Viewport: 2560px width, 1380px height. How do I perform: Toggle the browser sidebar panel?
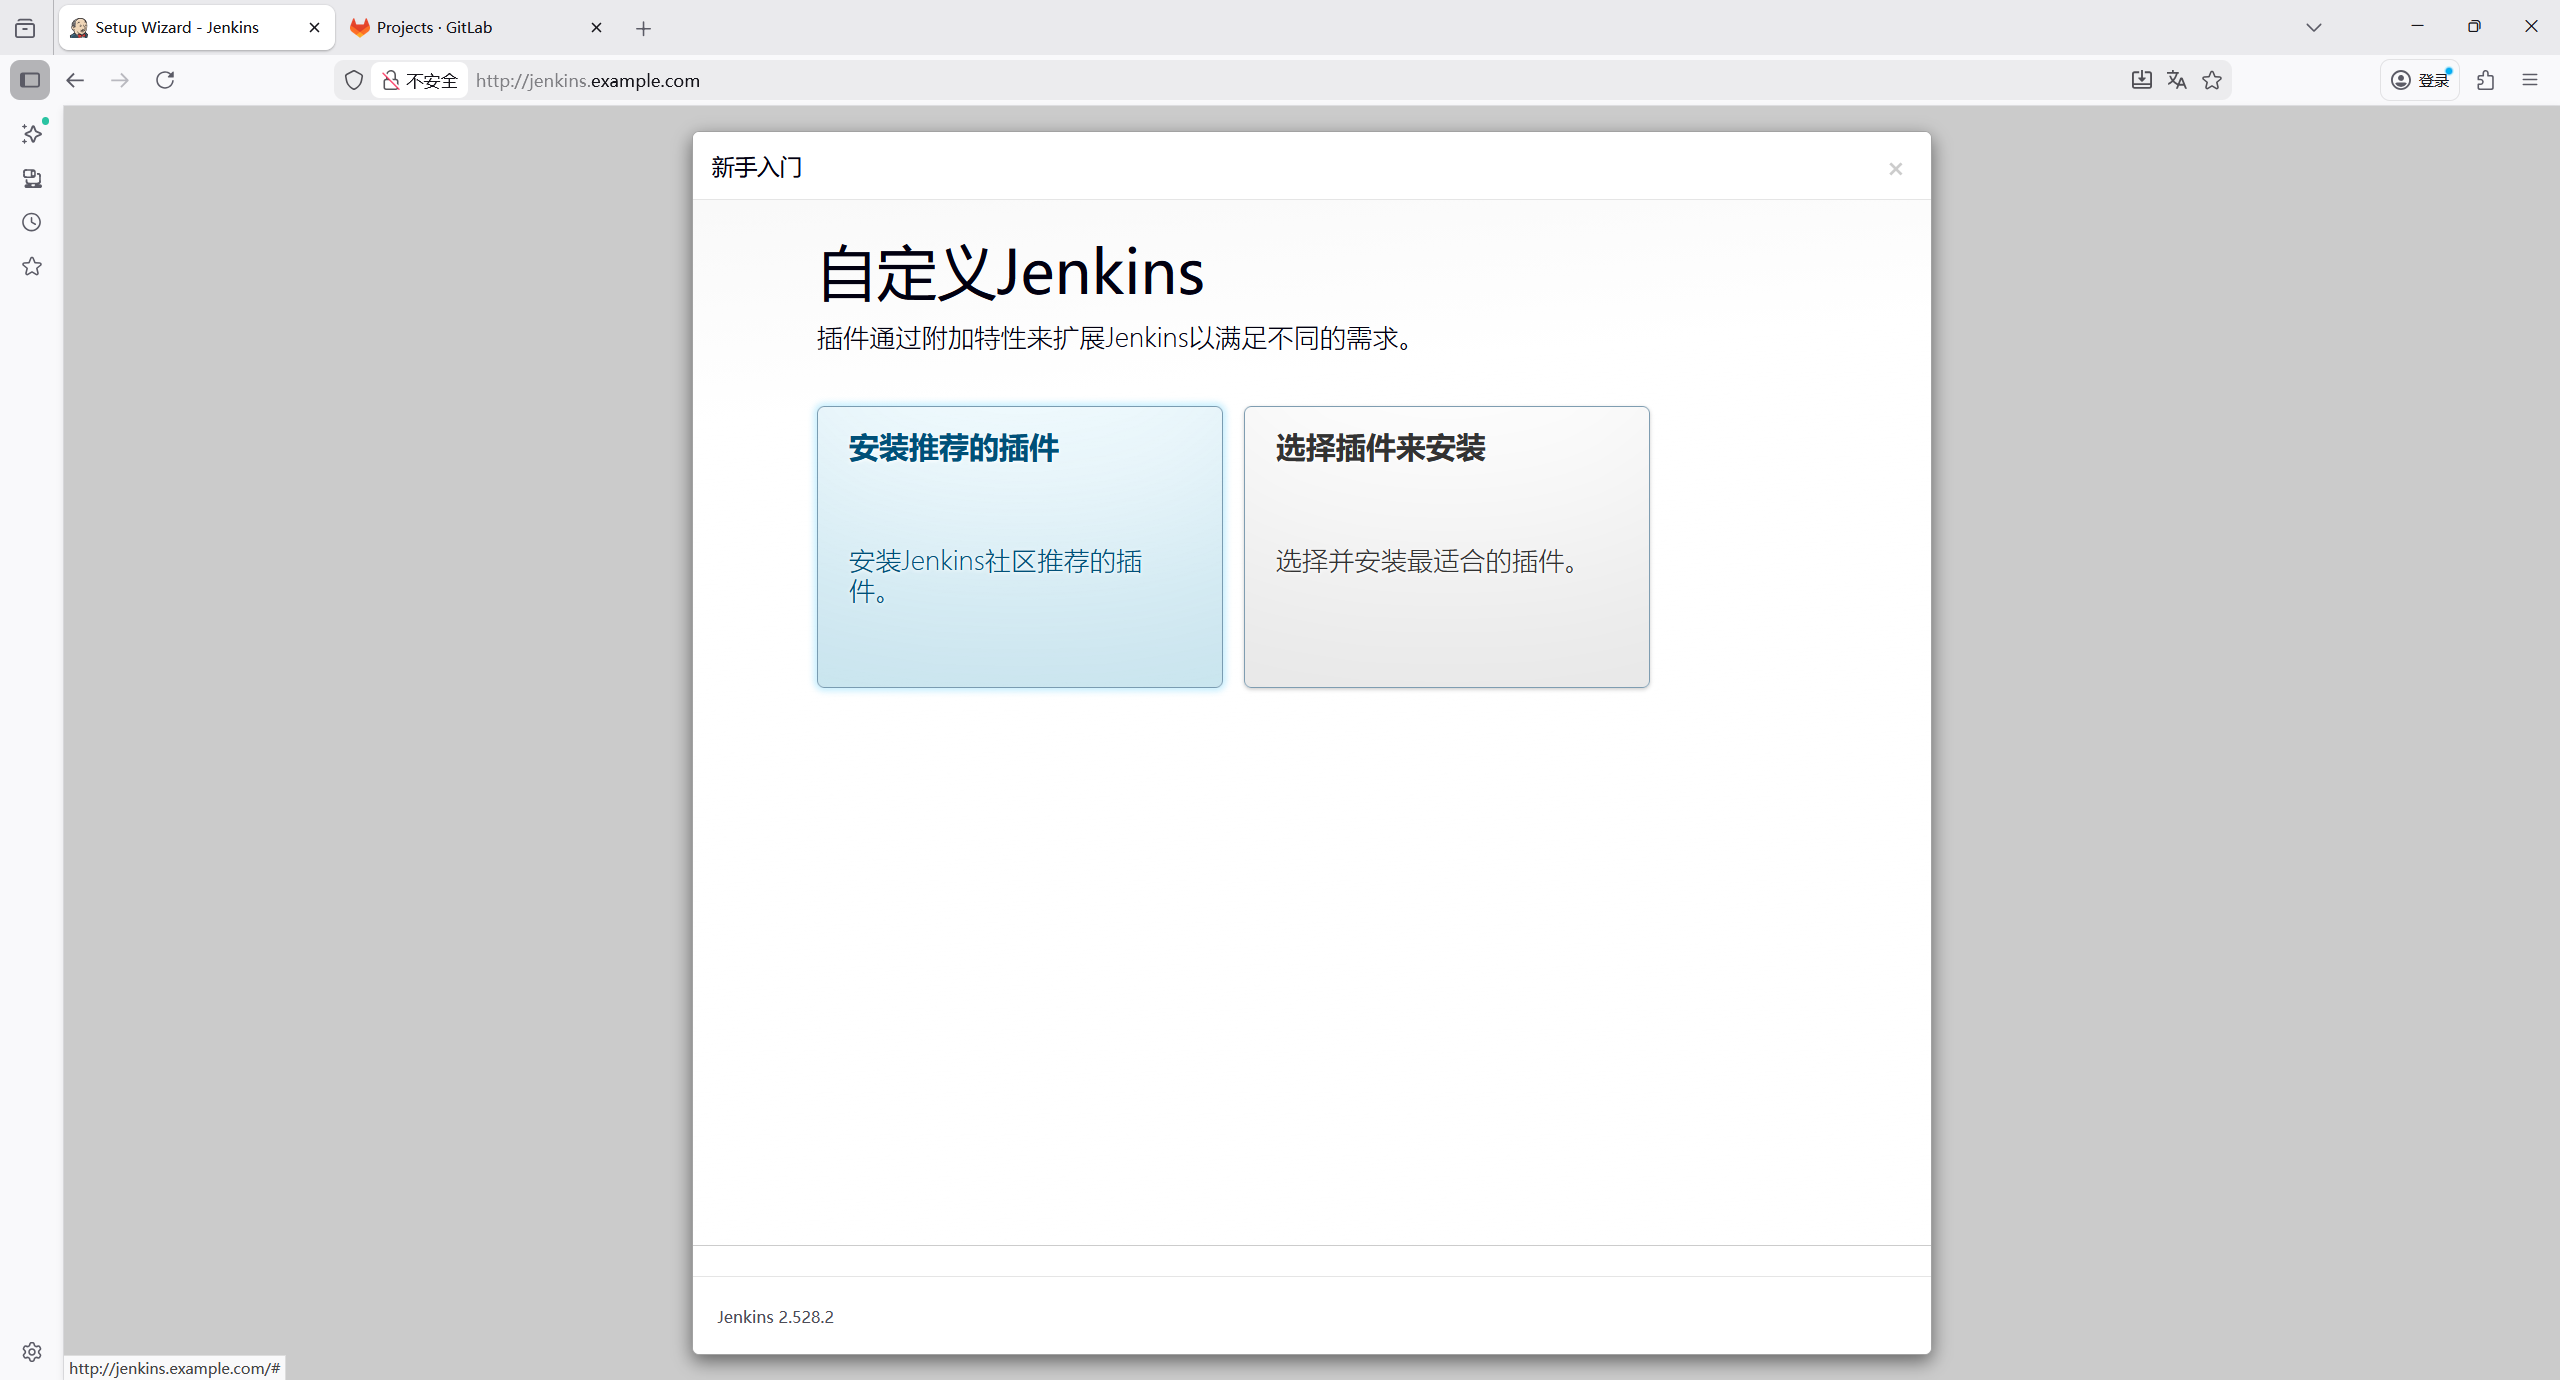pos(30,80)
